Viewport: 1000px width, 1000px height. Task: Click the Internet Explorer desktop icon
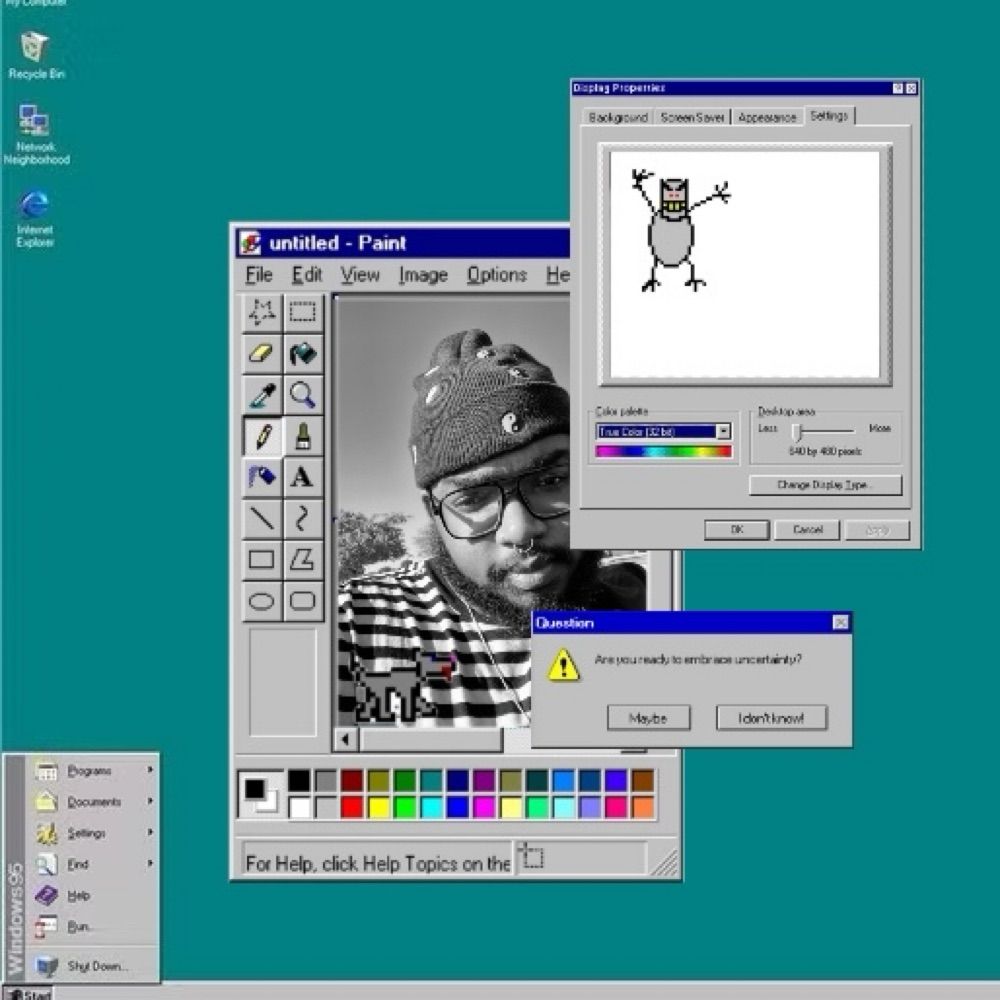click(35, 218)
